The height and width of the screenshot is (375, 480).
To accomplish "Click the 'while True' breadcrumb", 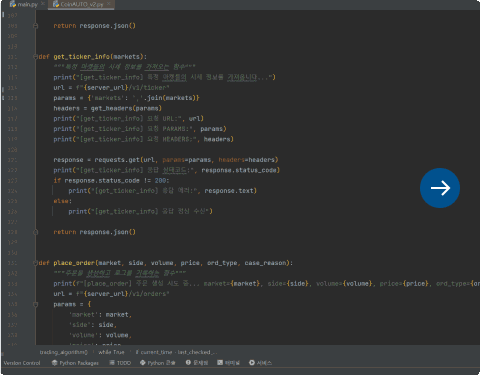I will click(x=111, y=352).
